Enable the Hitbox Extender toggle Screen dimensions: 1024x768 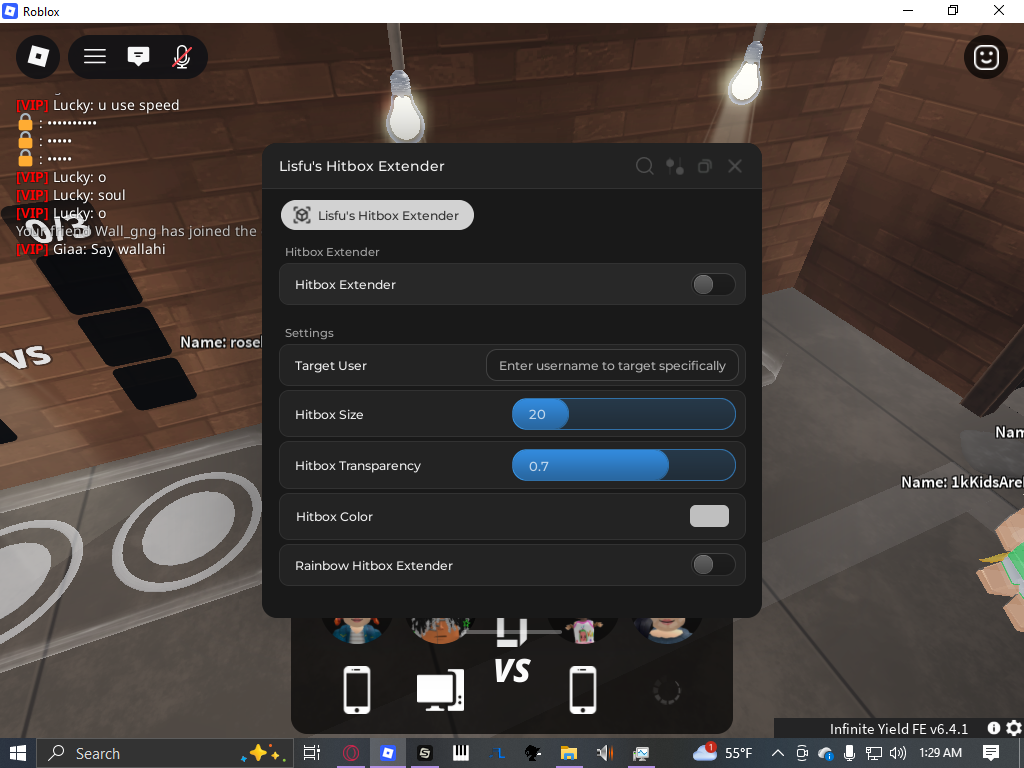coord(713,284)
